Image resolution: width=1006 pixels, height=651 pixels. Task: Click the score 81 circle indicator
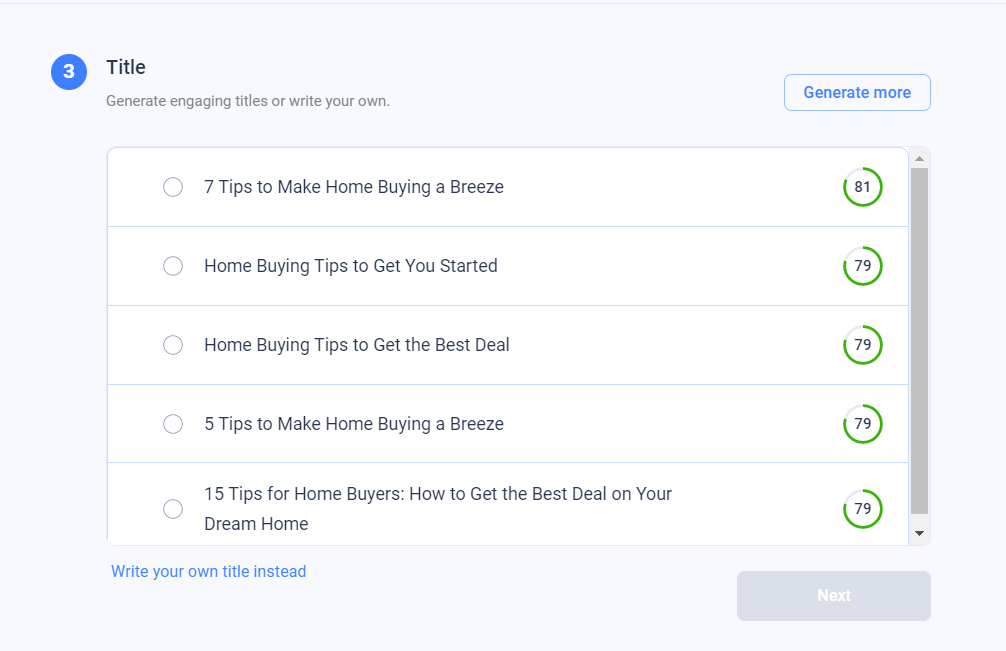pos(862,187)
